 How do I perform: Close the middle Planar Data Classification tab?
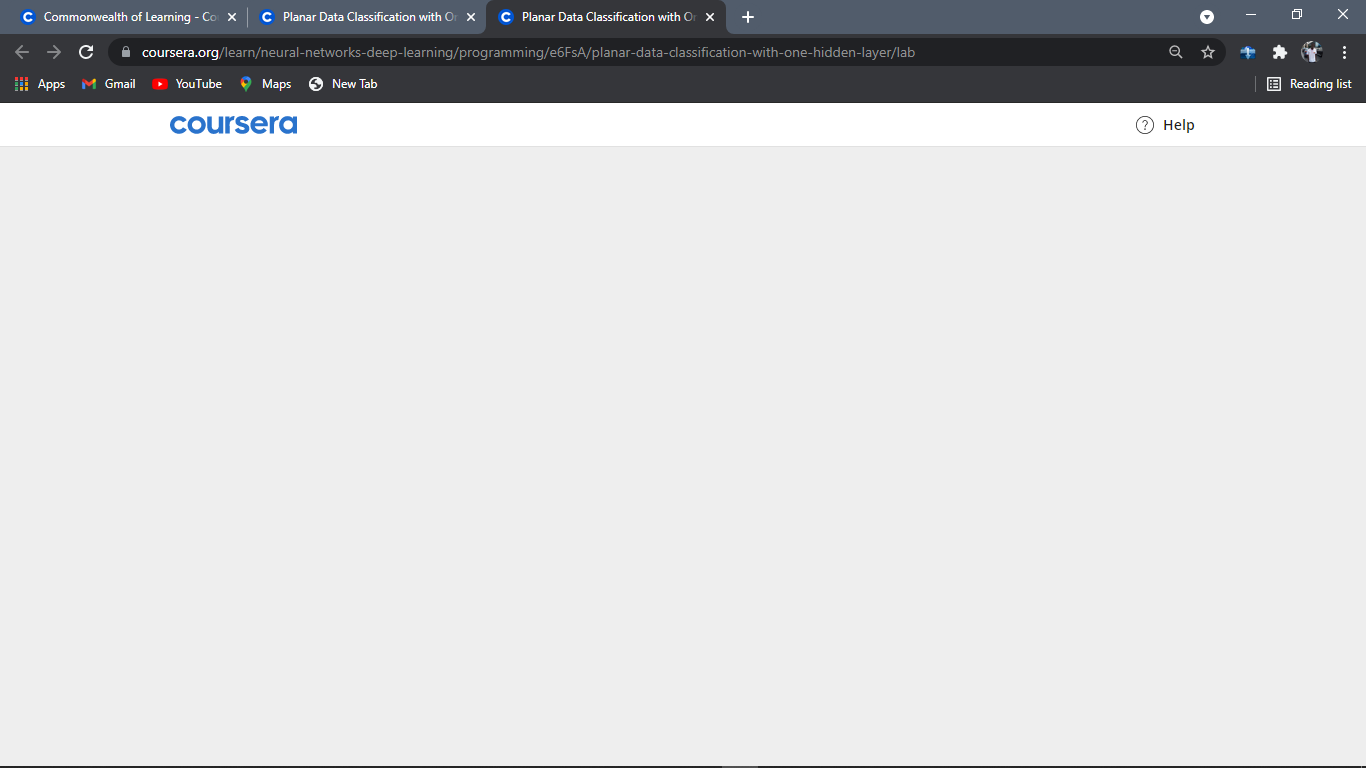point(471,17)
